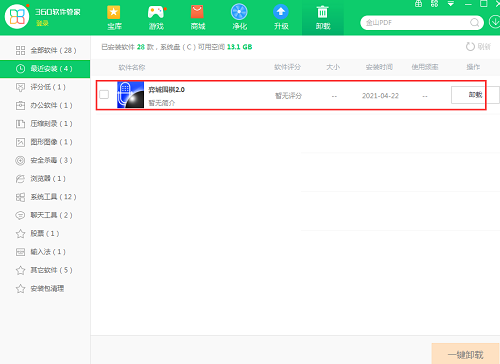Select 系统工具 (12) category

tap(45, 197)
